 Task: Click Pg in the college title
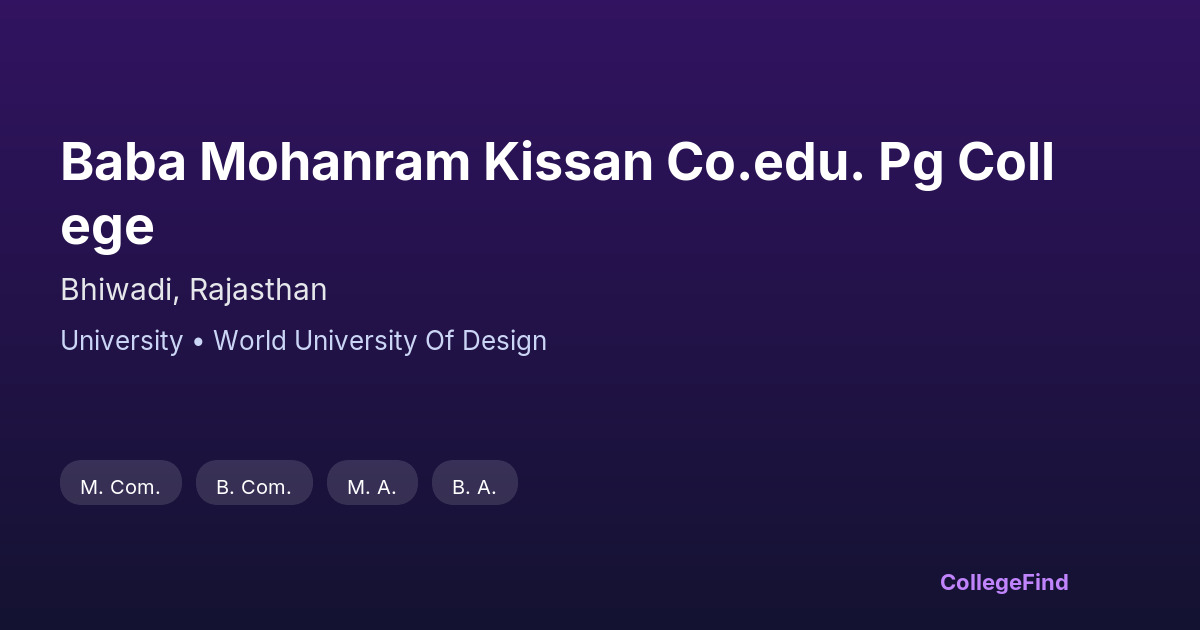(910, 164)
